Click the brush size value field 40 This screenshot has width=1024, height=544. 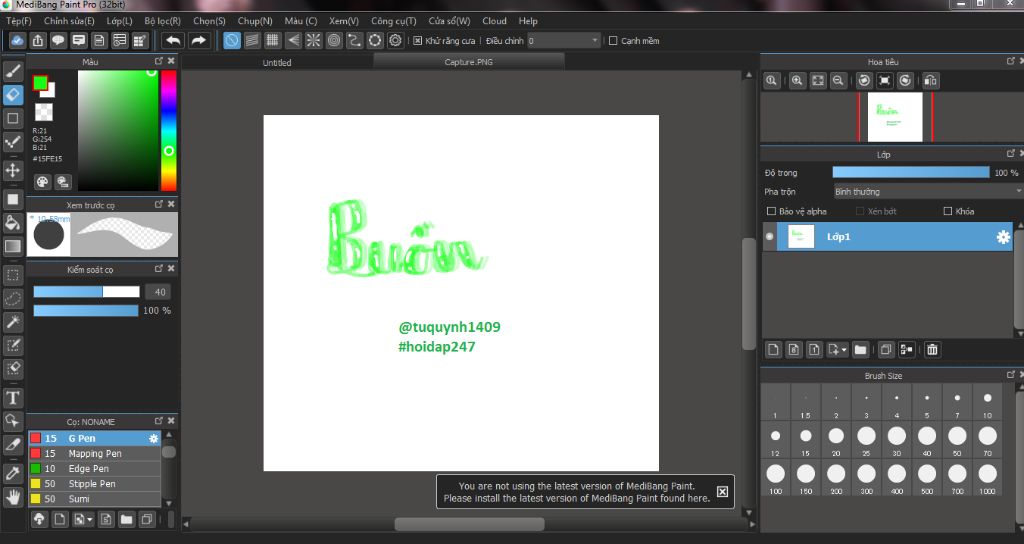coord(159,292)
